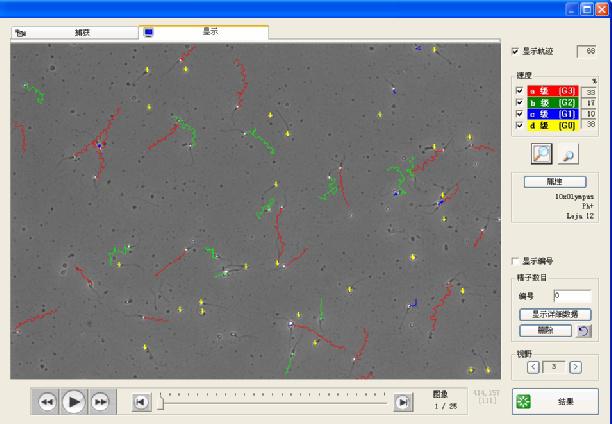Screen dimensions: 612x424
Task: Uncheck the red a级 (G3) checkbox
Action: point(519,91)
